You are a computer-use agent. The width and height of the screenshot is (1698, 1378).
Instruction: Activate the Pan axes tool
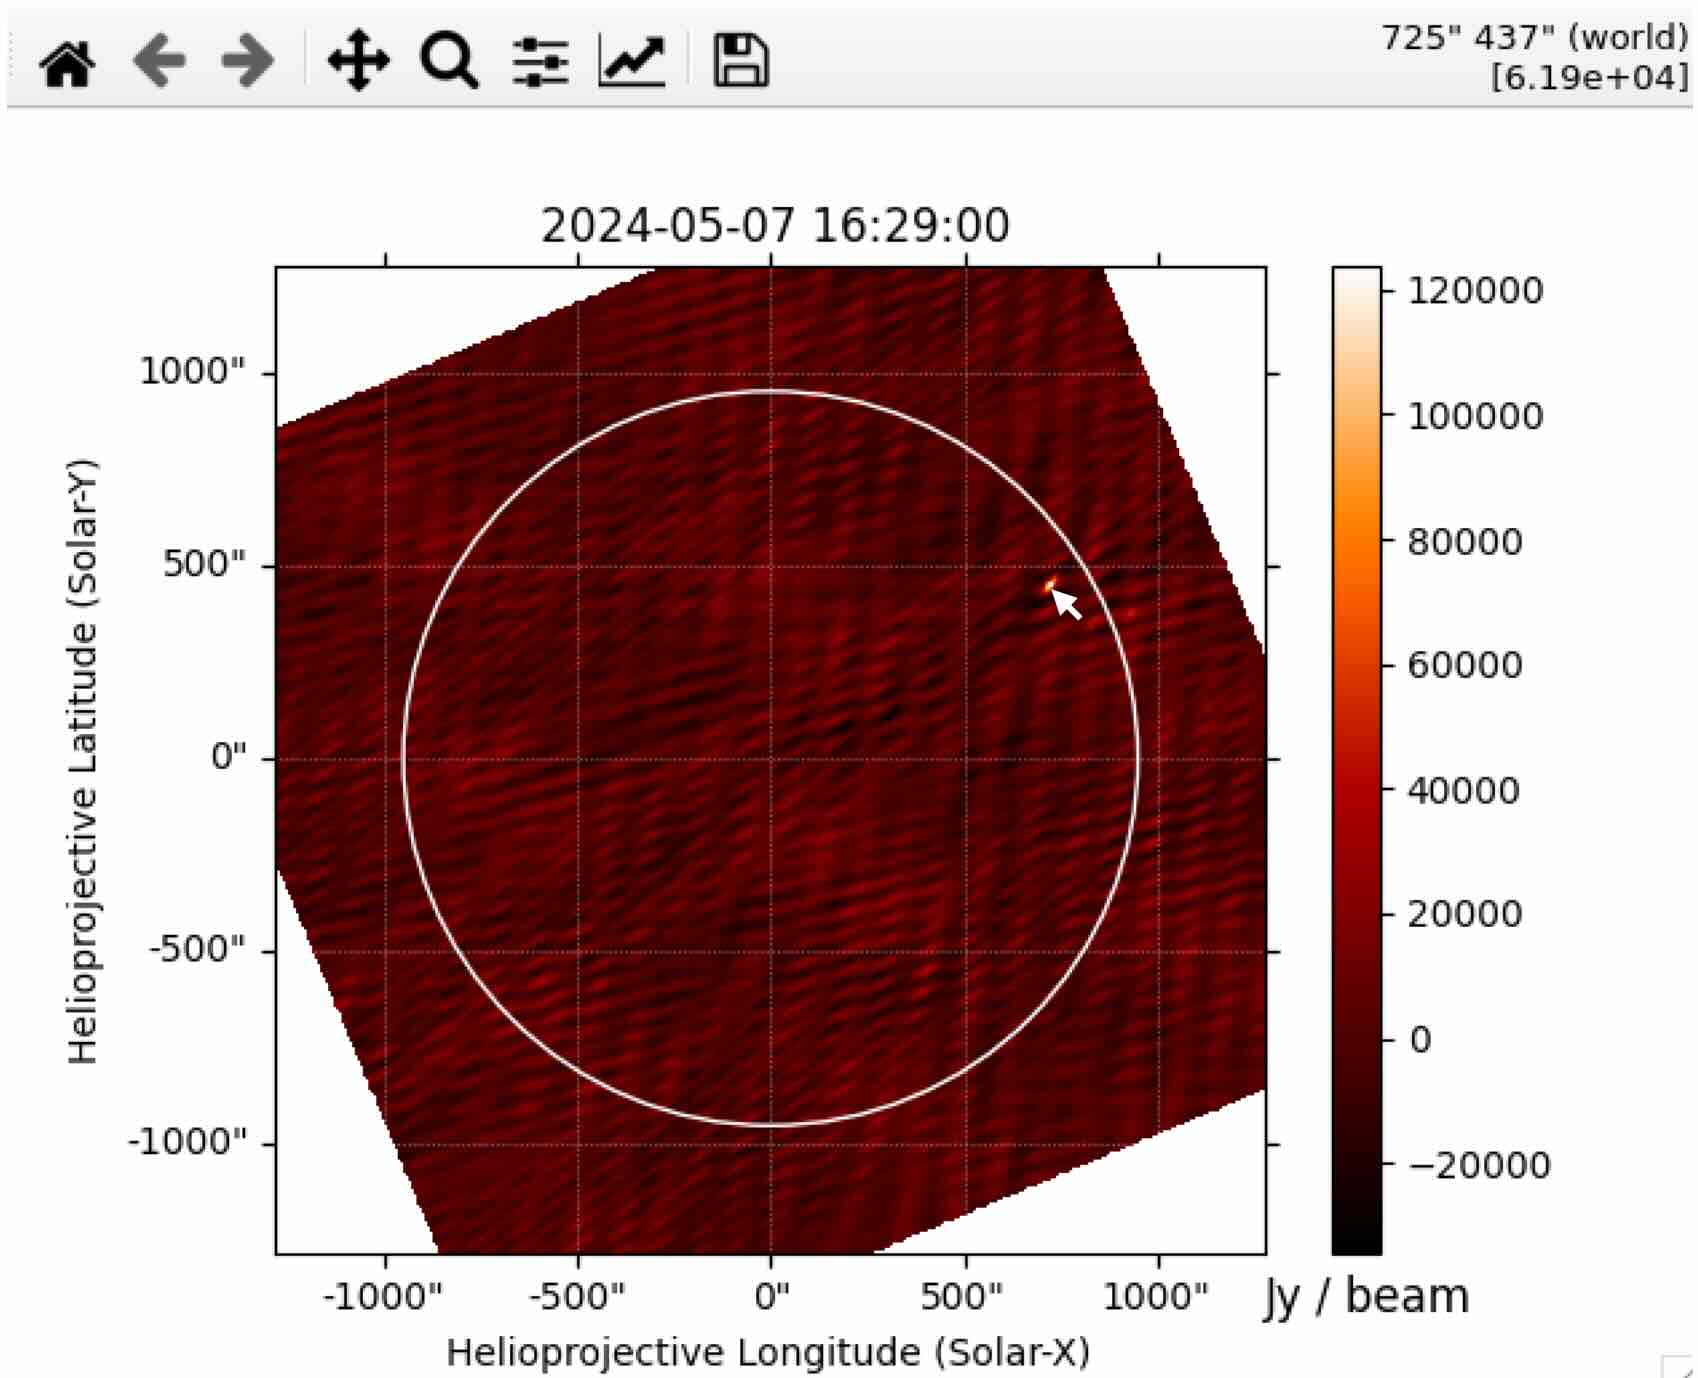tap(358, 62)
